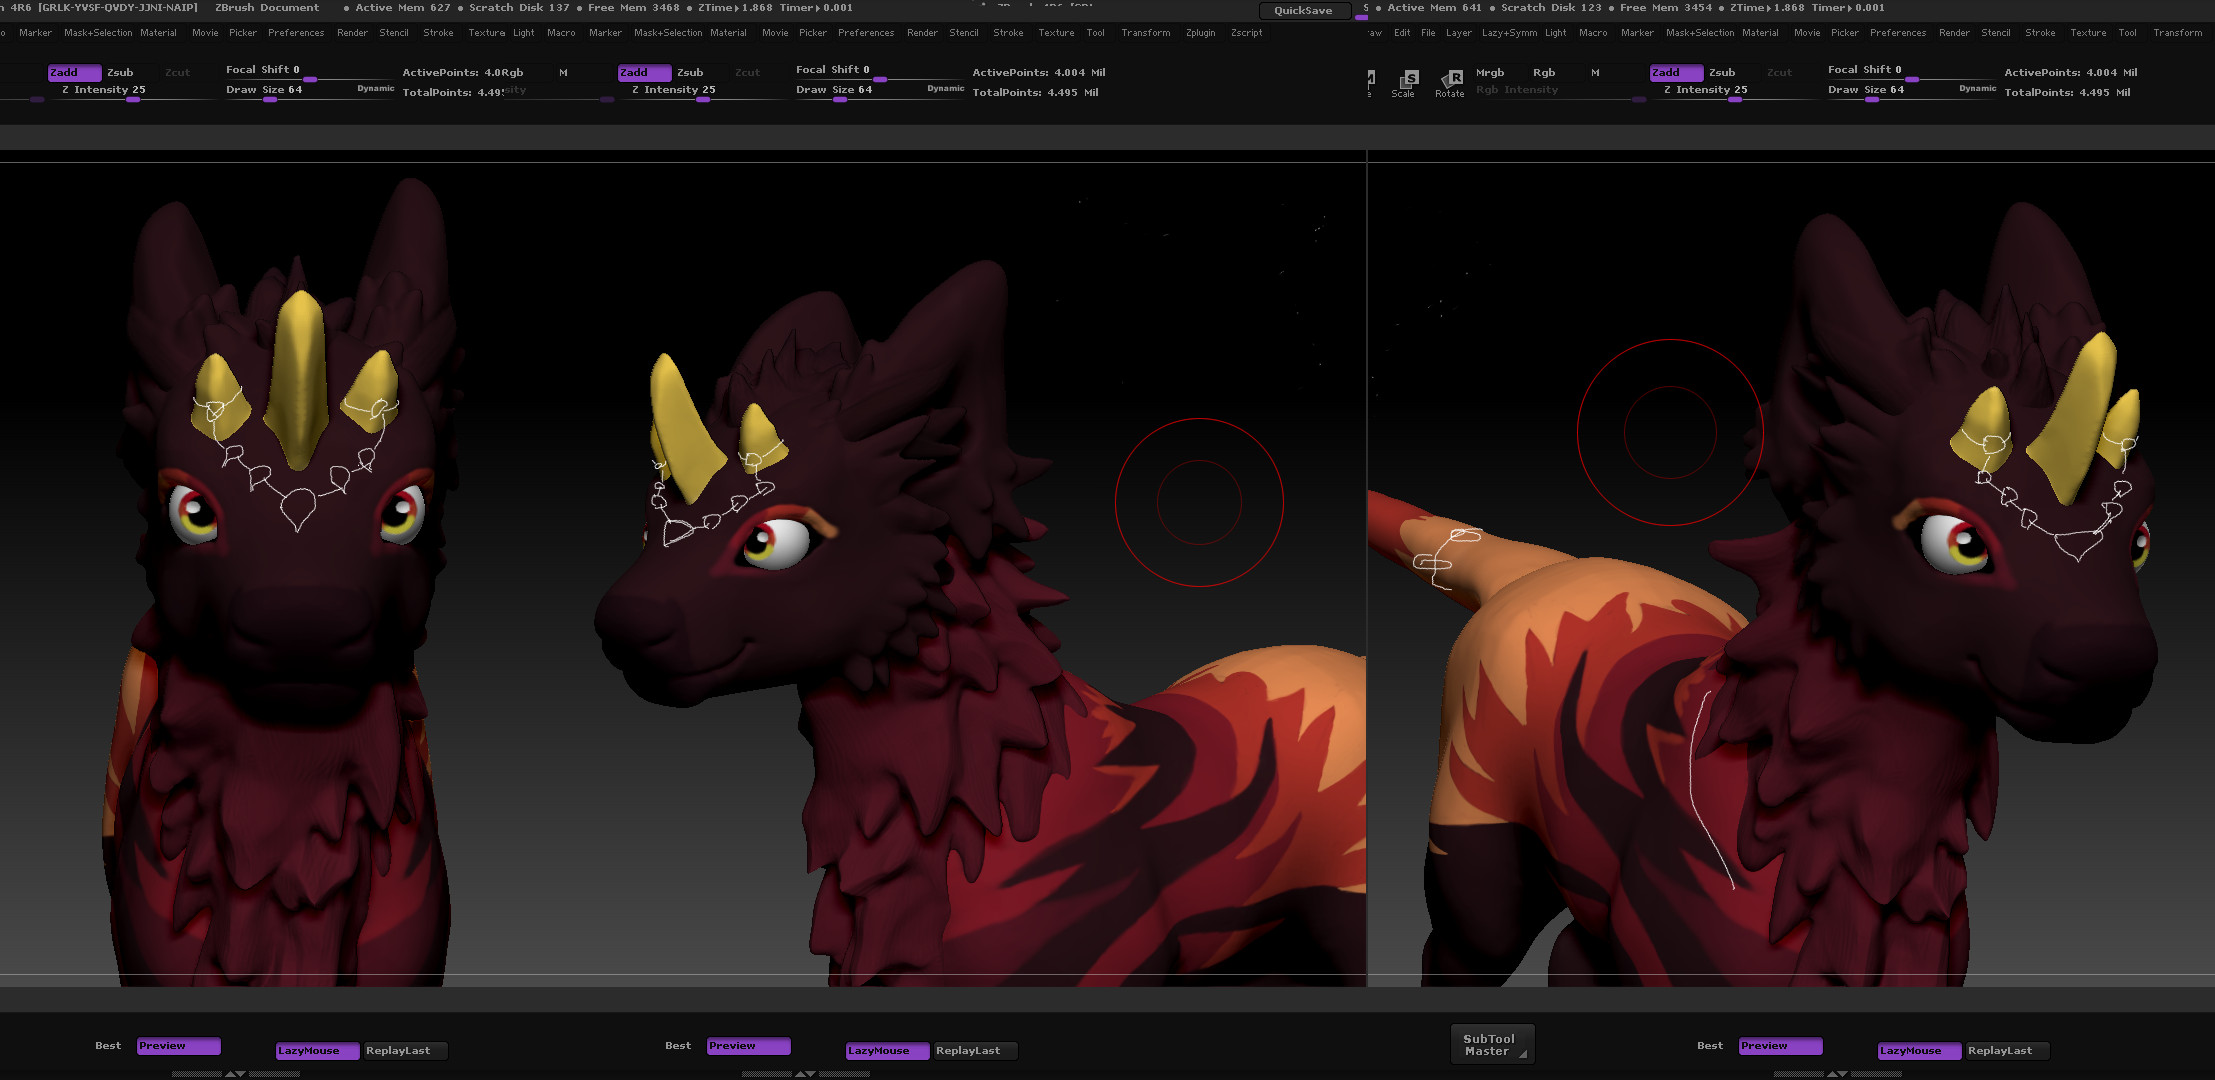Click the QuickSave button
2215x1080 pixels.
coord(1303,10)
